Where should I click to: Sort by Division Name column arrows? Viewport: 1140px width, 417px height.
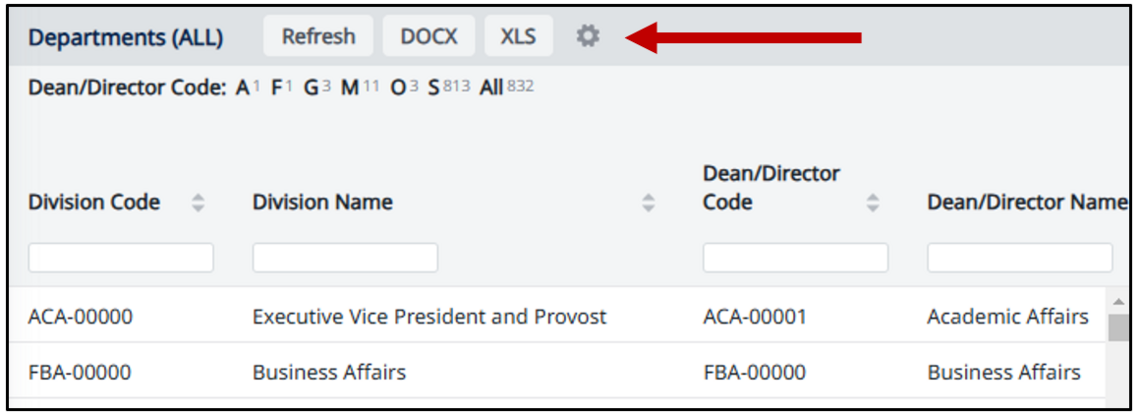pyautogui.click(x=649, y=203)
